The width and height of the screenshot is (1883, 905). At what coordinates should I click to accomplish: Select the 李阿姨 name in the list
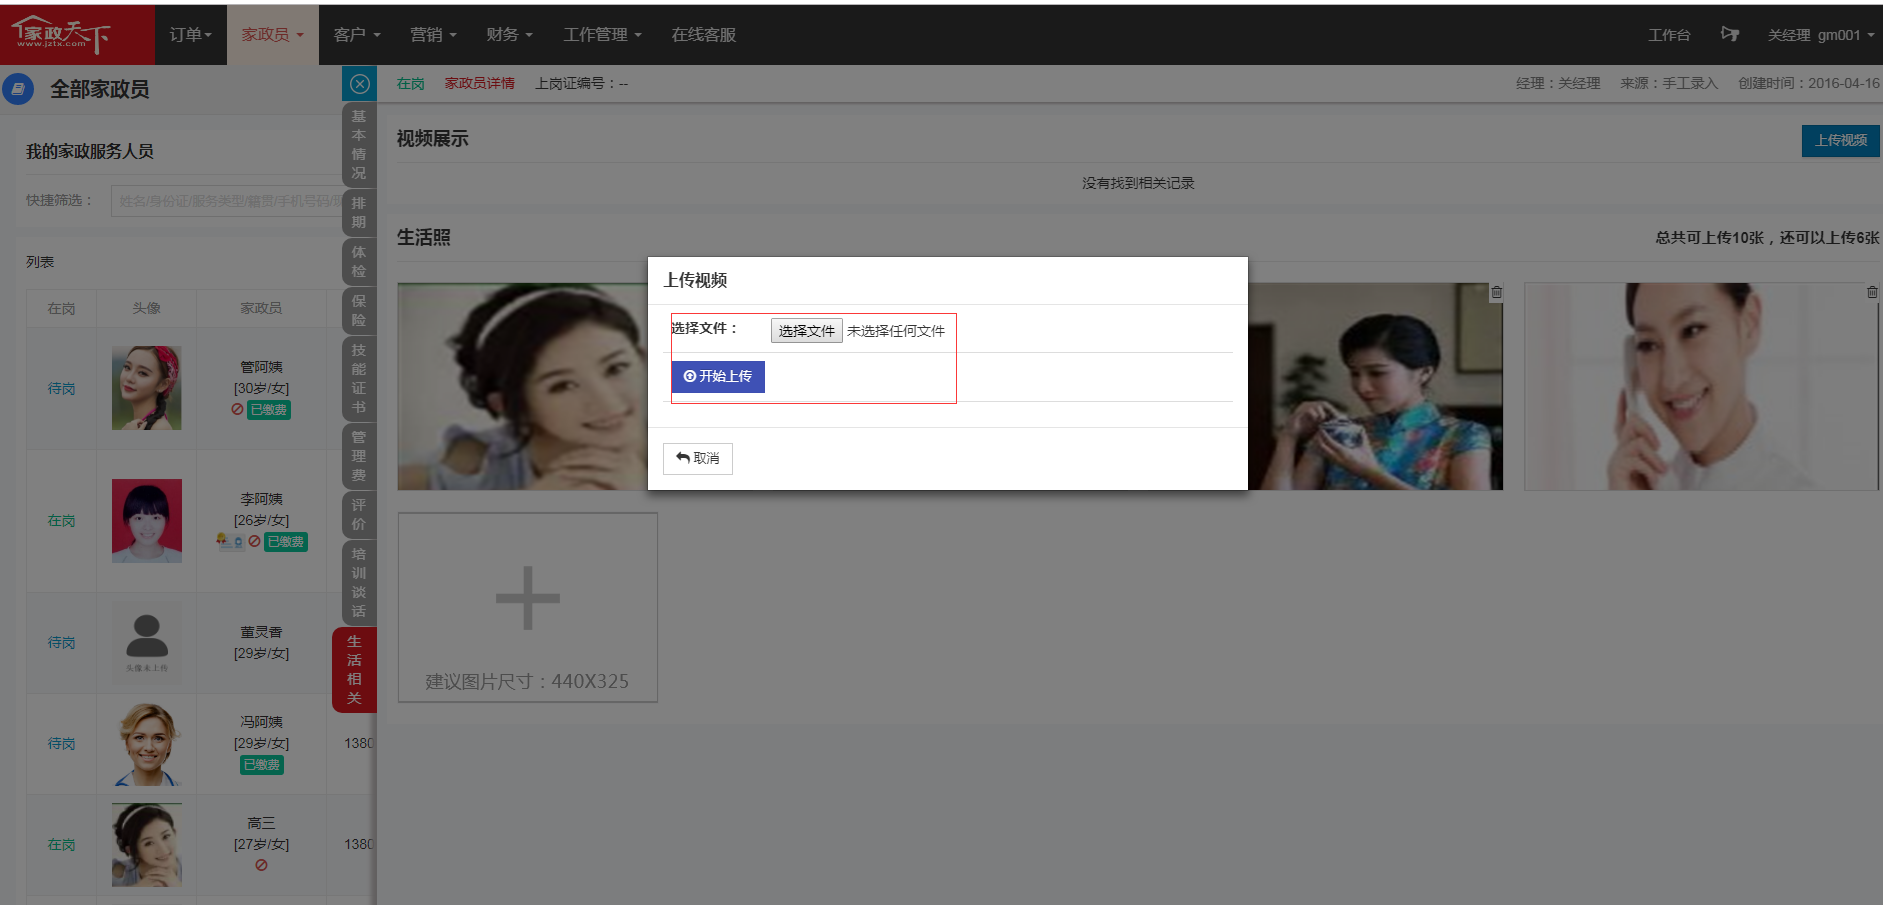(x=261, y=499)
